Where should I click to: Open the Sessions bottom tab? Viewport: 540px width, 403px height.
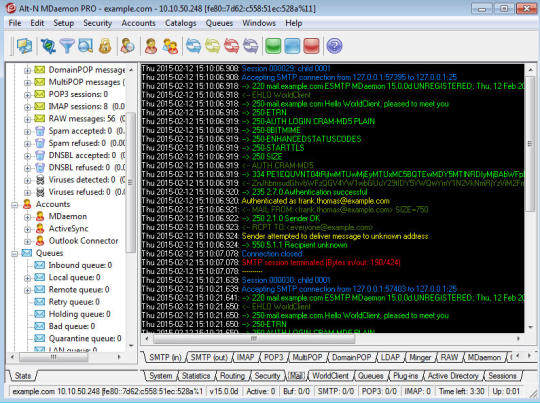[x=502, y=376]
